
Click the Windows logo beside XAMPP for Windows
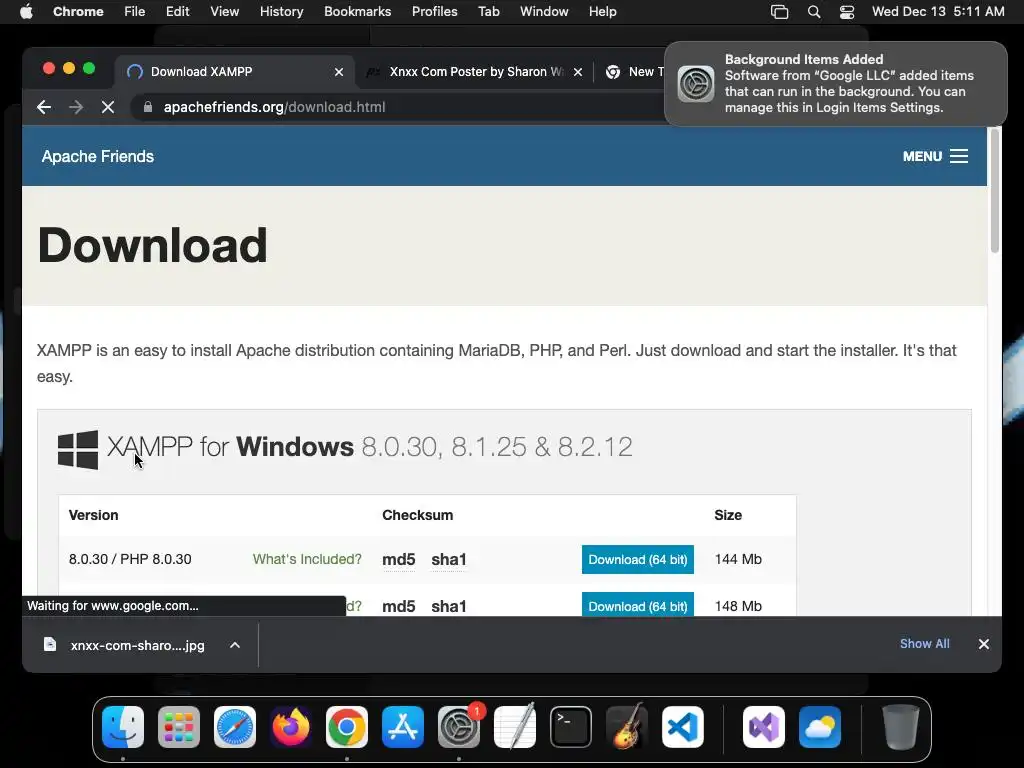78,449
